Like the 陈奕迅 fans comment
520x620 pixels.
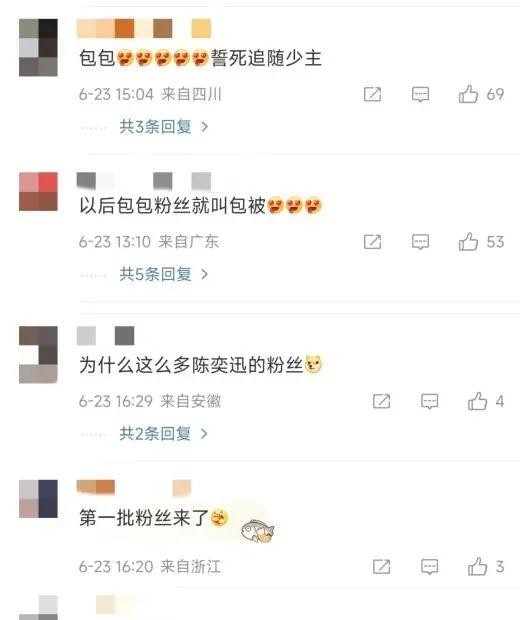[x=477, y=401]
